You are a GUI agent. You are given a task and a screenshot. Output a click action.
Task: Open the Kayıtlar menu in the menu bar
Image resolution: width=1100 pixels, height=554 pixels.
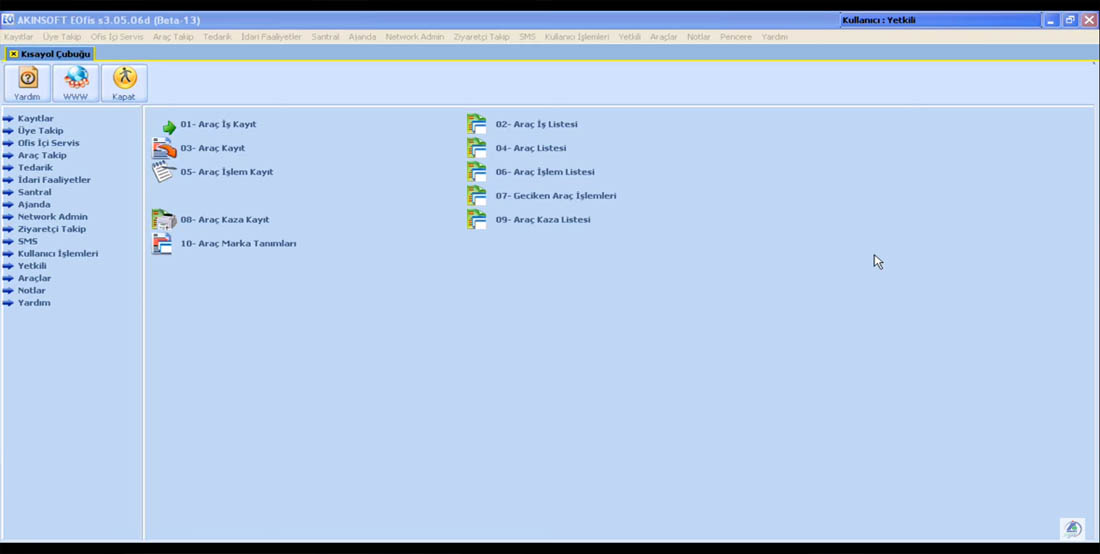point(18,37)
